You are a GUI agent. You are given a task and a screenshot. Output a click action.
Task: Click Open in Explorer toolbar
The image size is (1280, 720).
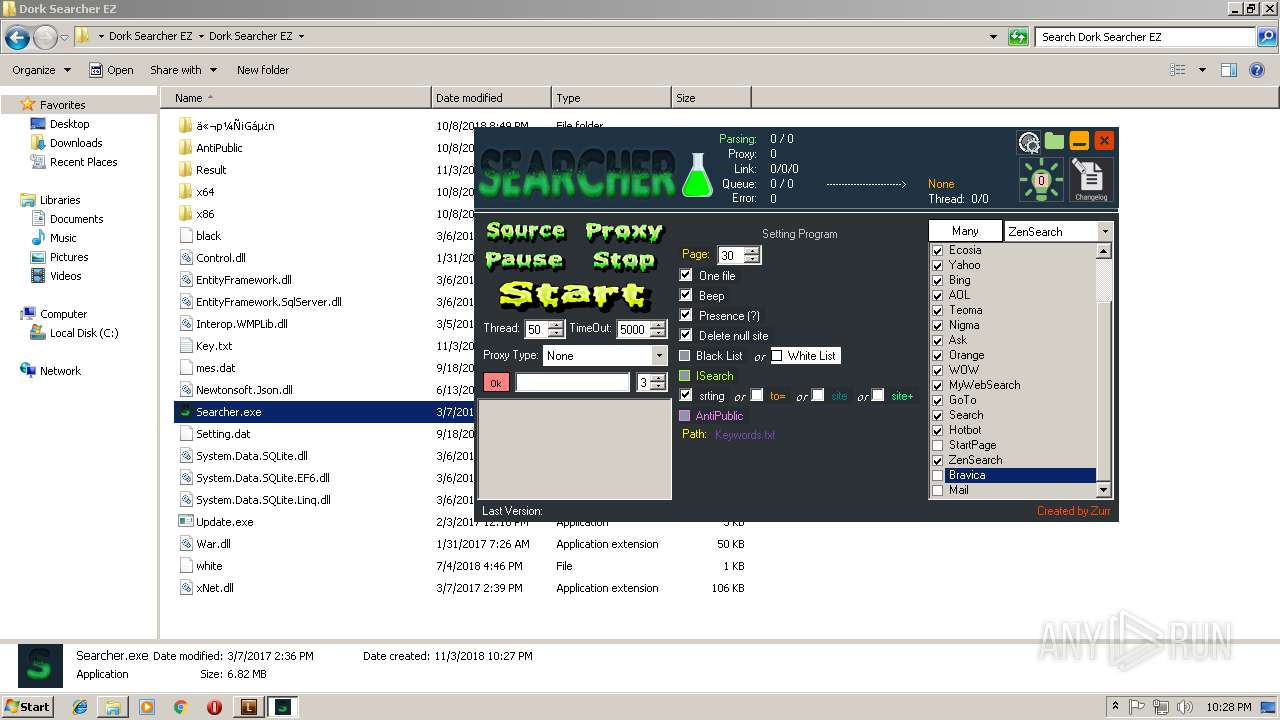pos(111,70)
